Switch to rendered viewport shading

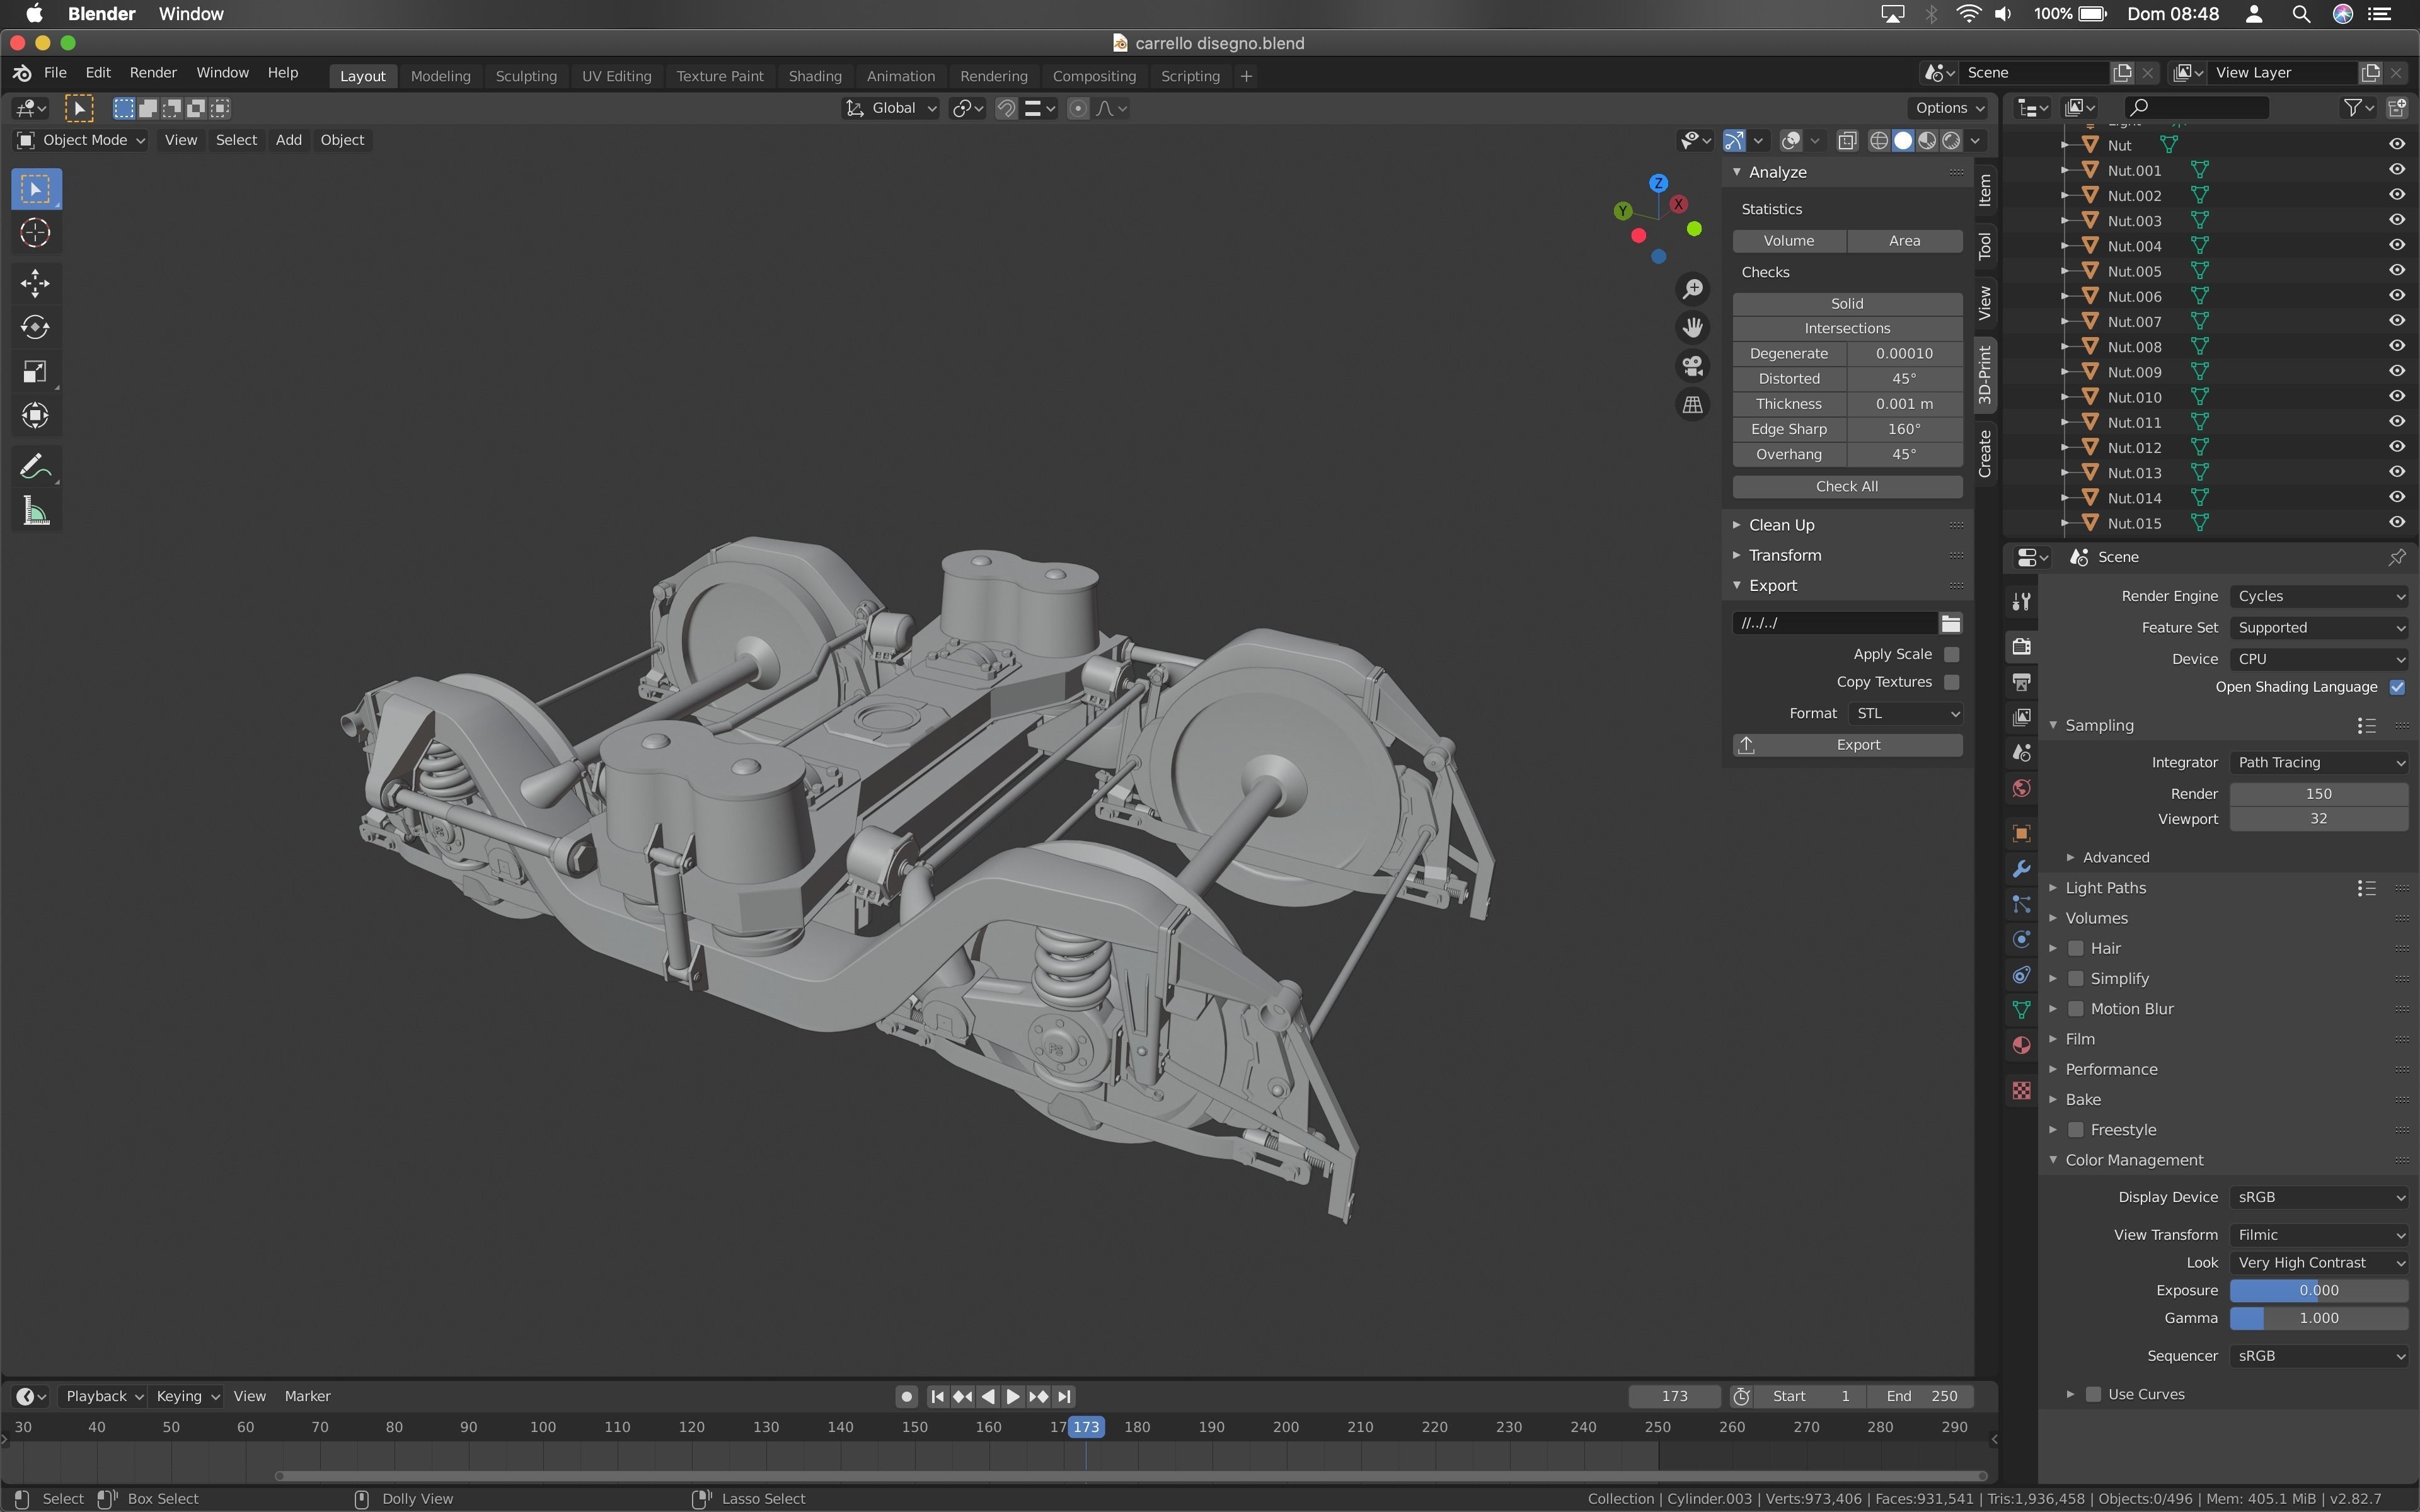[x=1951, y=141]
